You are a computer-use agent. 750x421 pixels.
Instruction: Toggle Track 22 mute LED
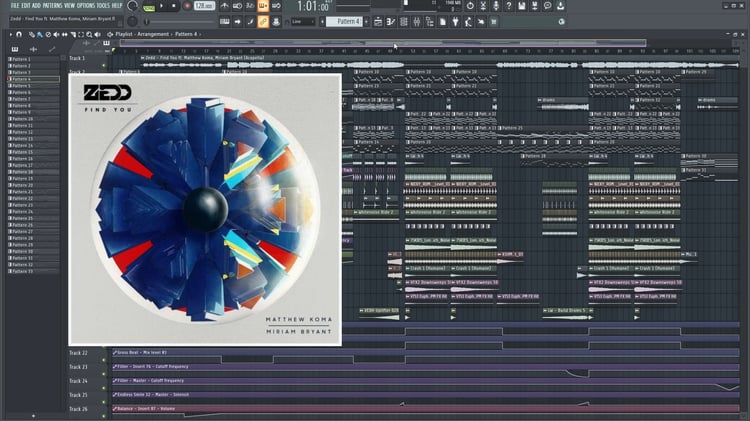tap(104, 360)
